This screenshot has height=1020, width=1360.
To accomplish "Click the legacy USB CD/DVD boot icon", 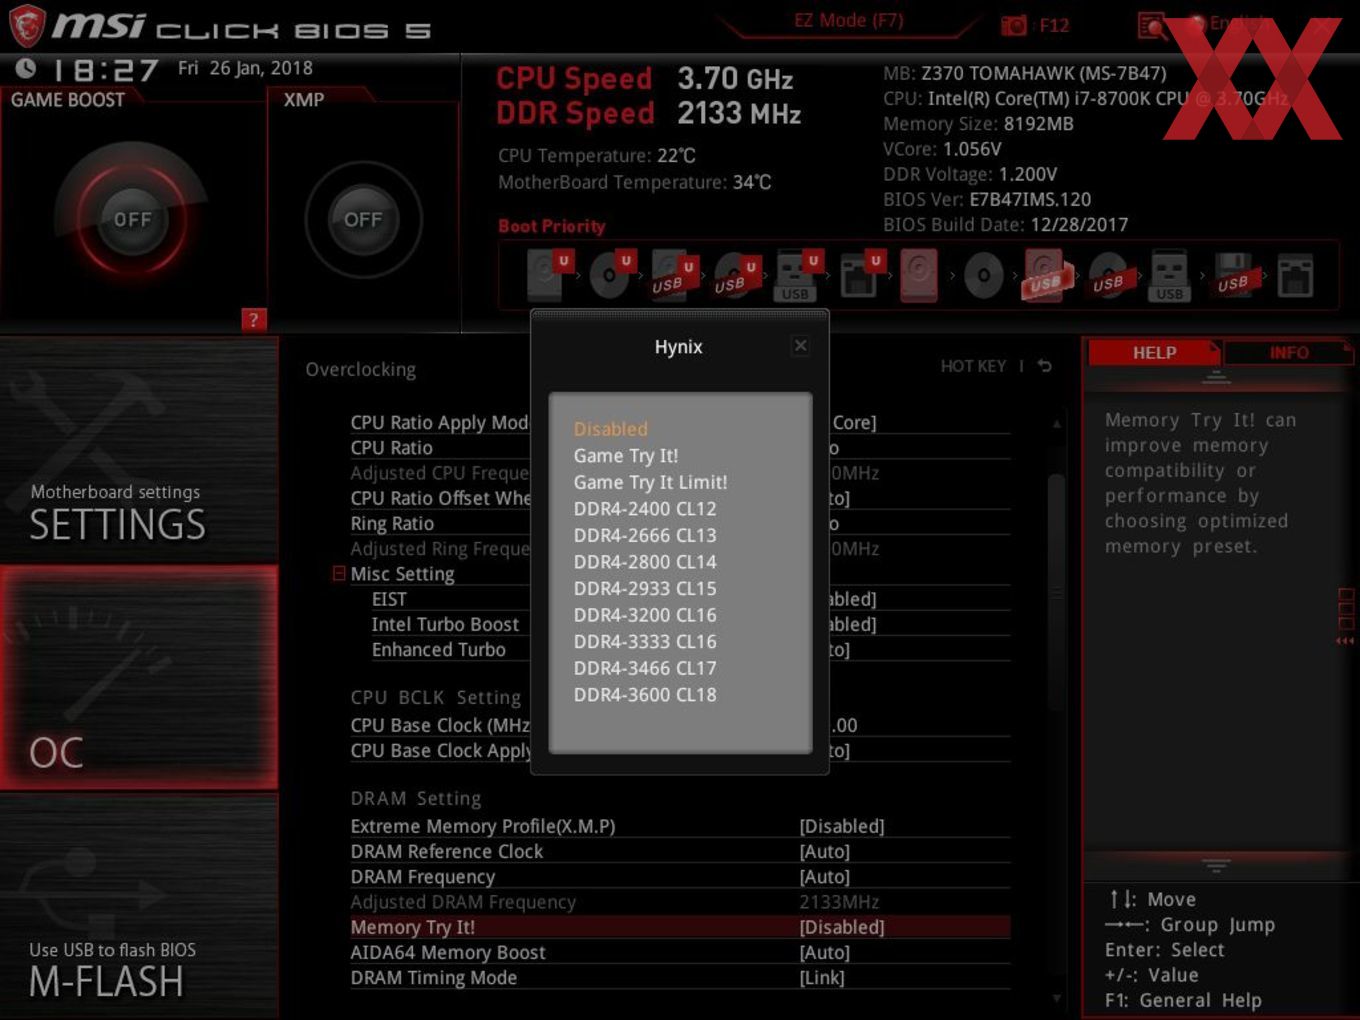I will (x=1110, y=276).
